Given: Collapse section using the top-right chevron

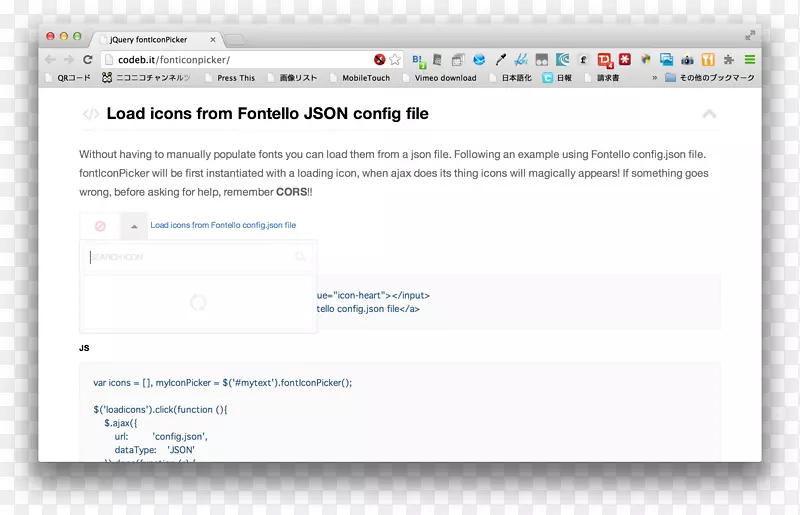Looking at the screenshot, I should (x=709, y=114).
